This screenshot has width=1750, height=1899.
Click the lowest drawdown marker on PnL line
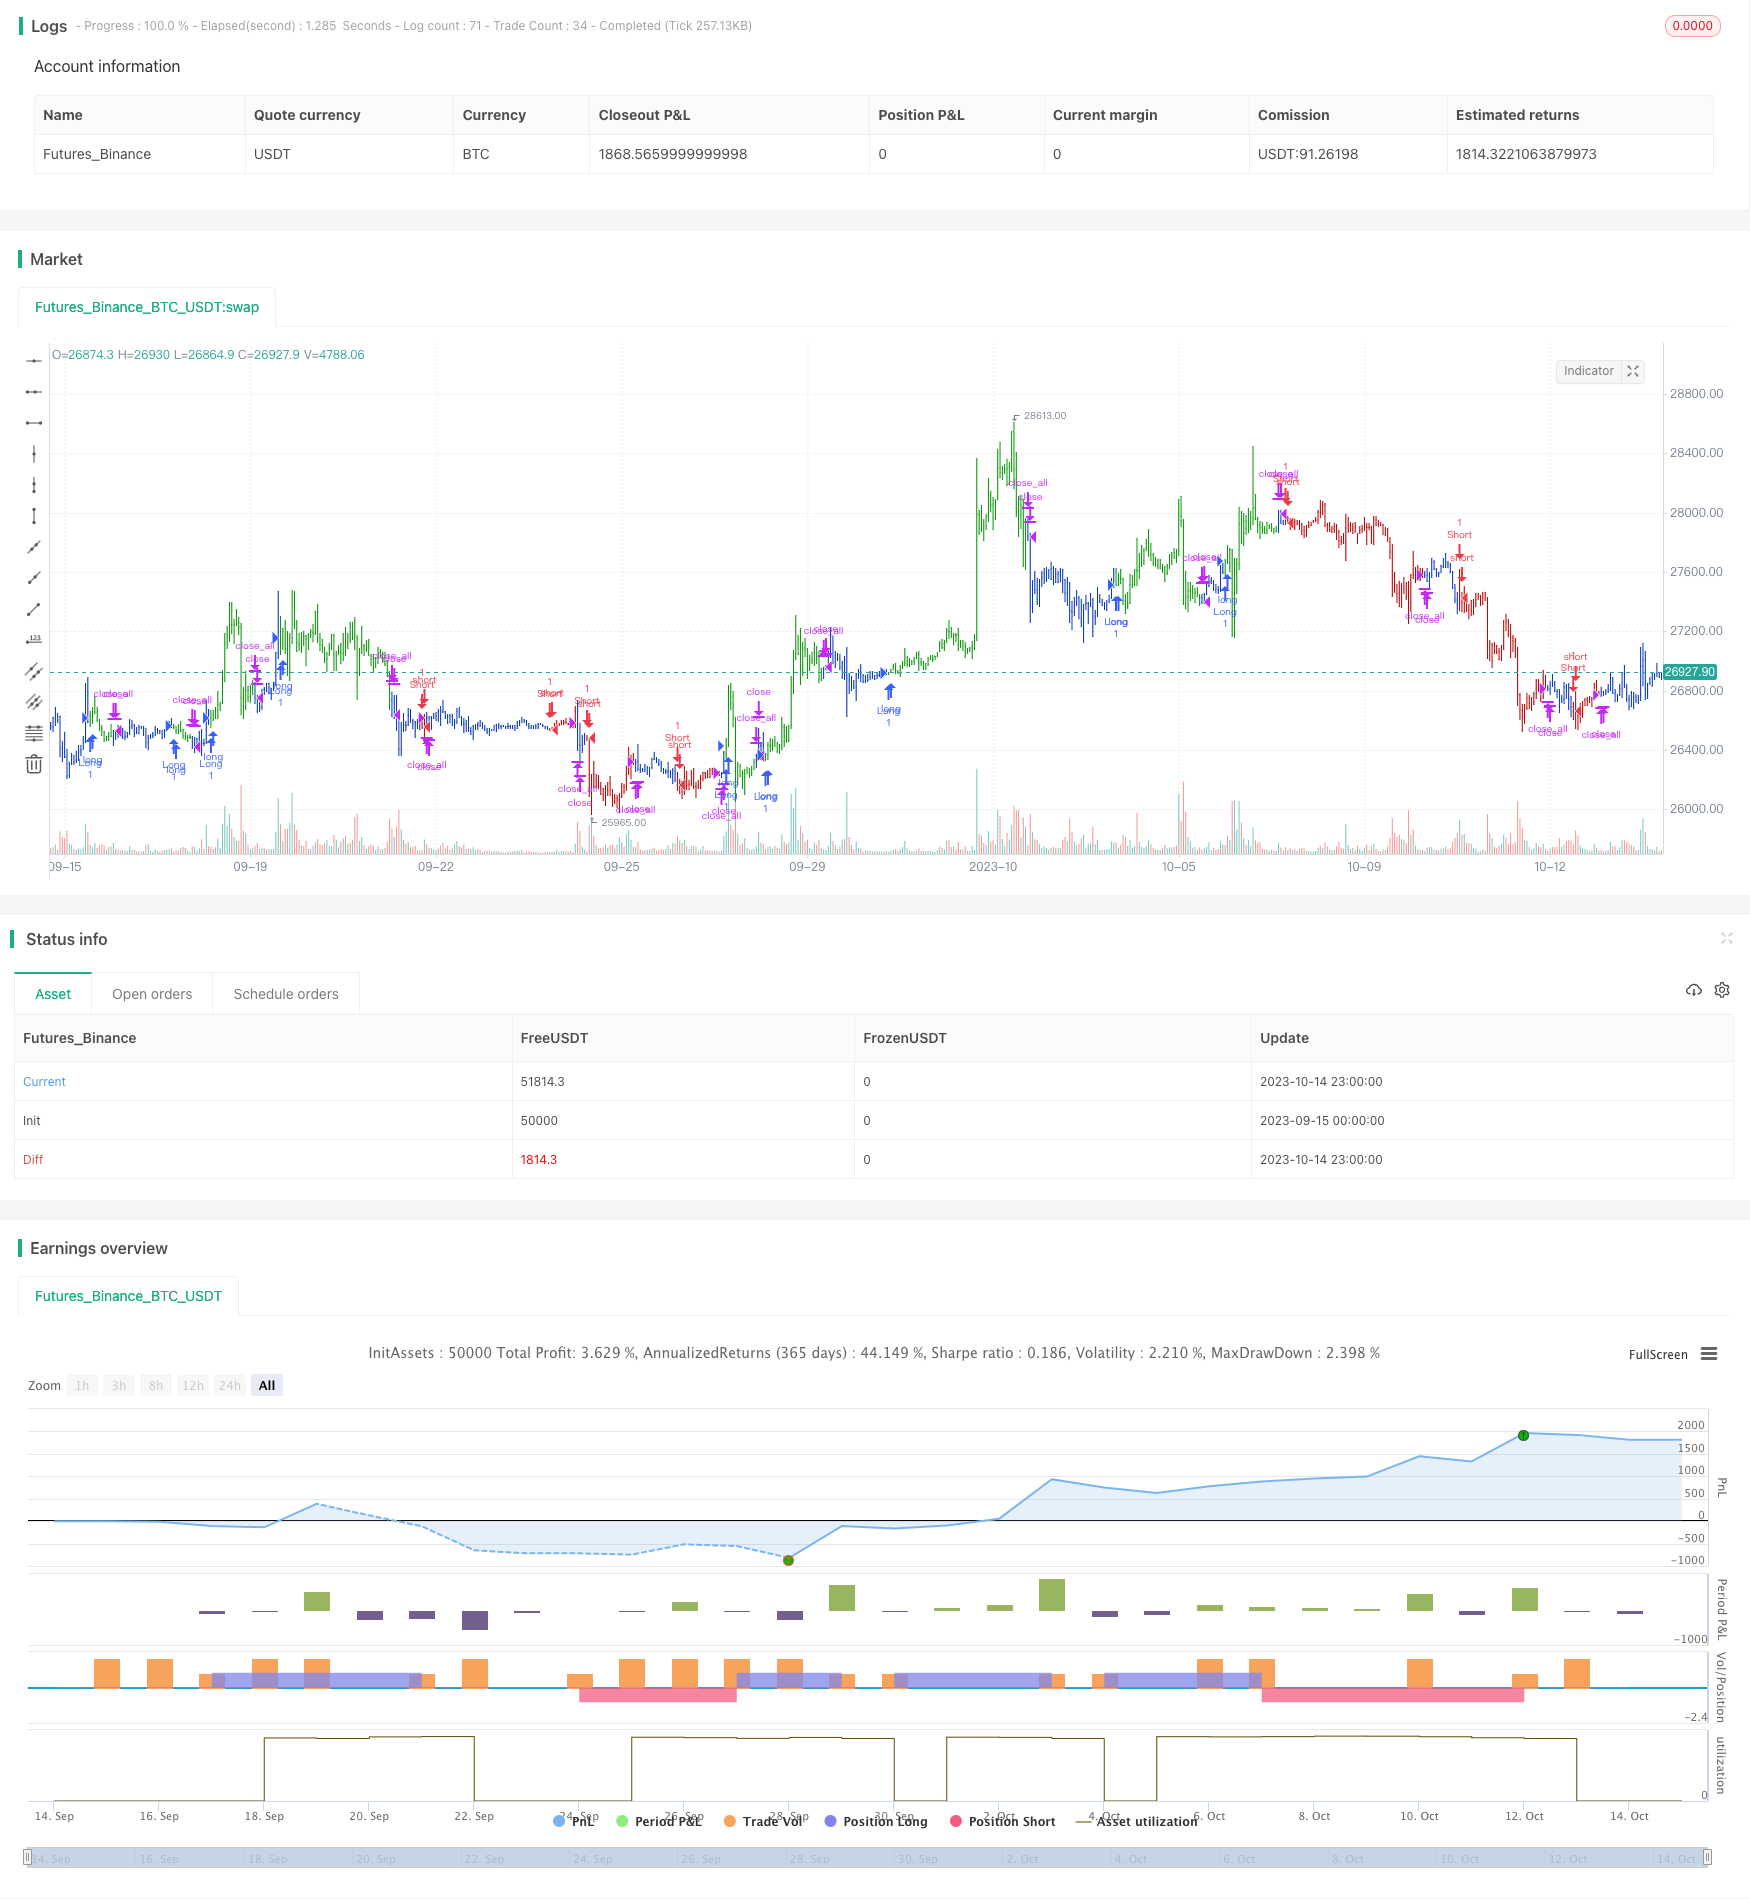click(788, 1560)
